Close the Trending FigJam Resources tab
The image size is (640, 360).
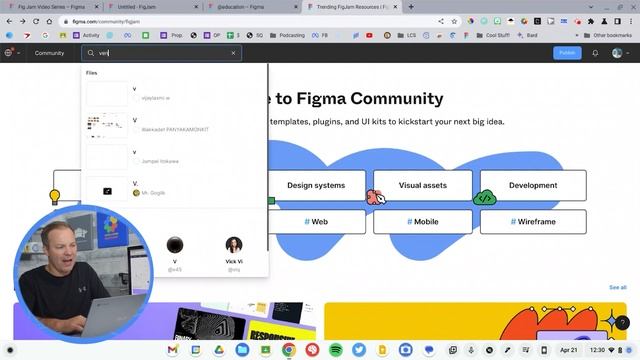(395, 7)
